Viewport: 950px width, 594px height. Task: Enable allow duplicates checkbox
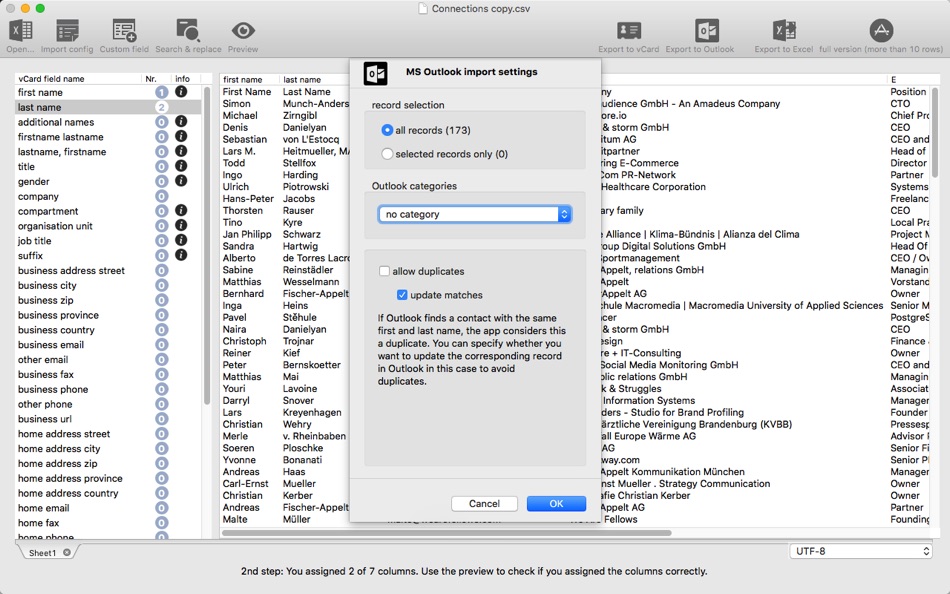point(384,271)
